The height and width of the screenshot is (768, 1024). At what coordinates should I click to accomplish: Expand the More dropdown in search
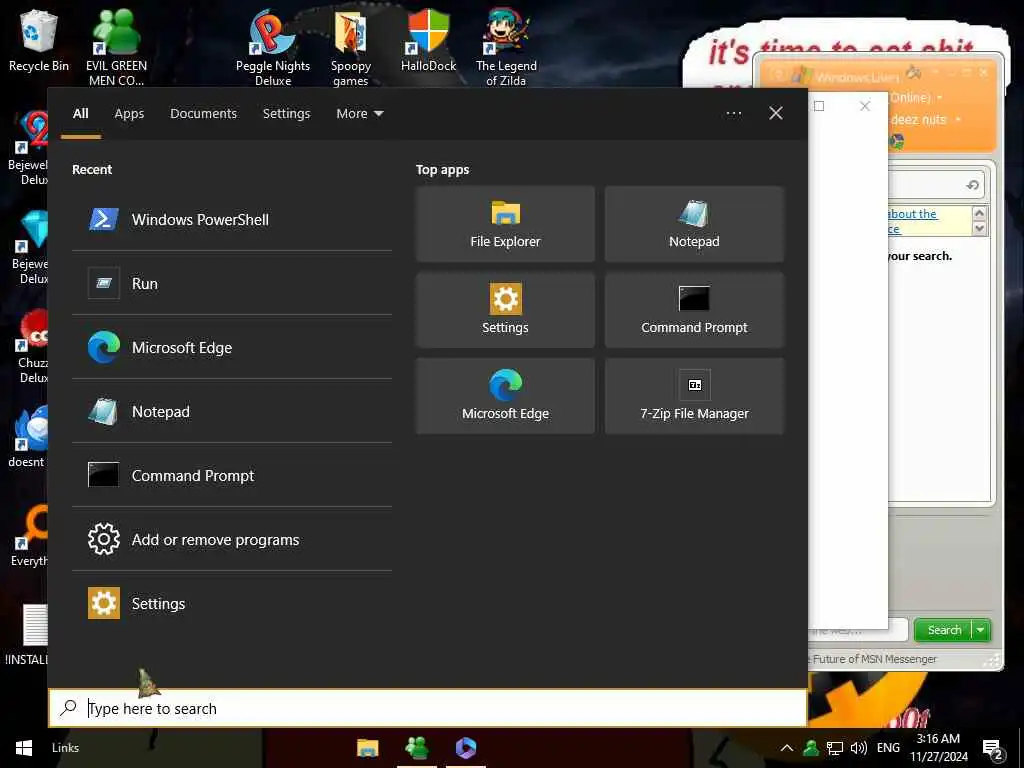click(360, 114)
